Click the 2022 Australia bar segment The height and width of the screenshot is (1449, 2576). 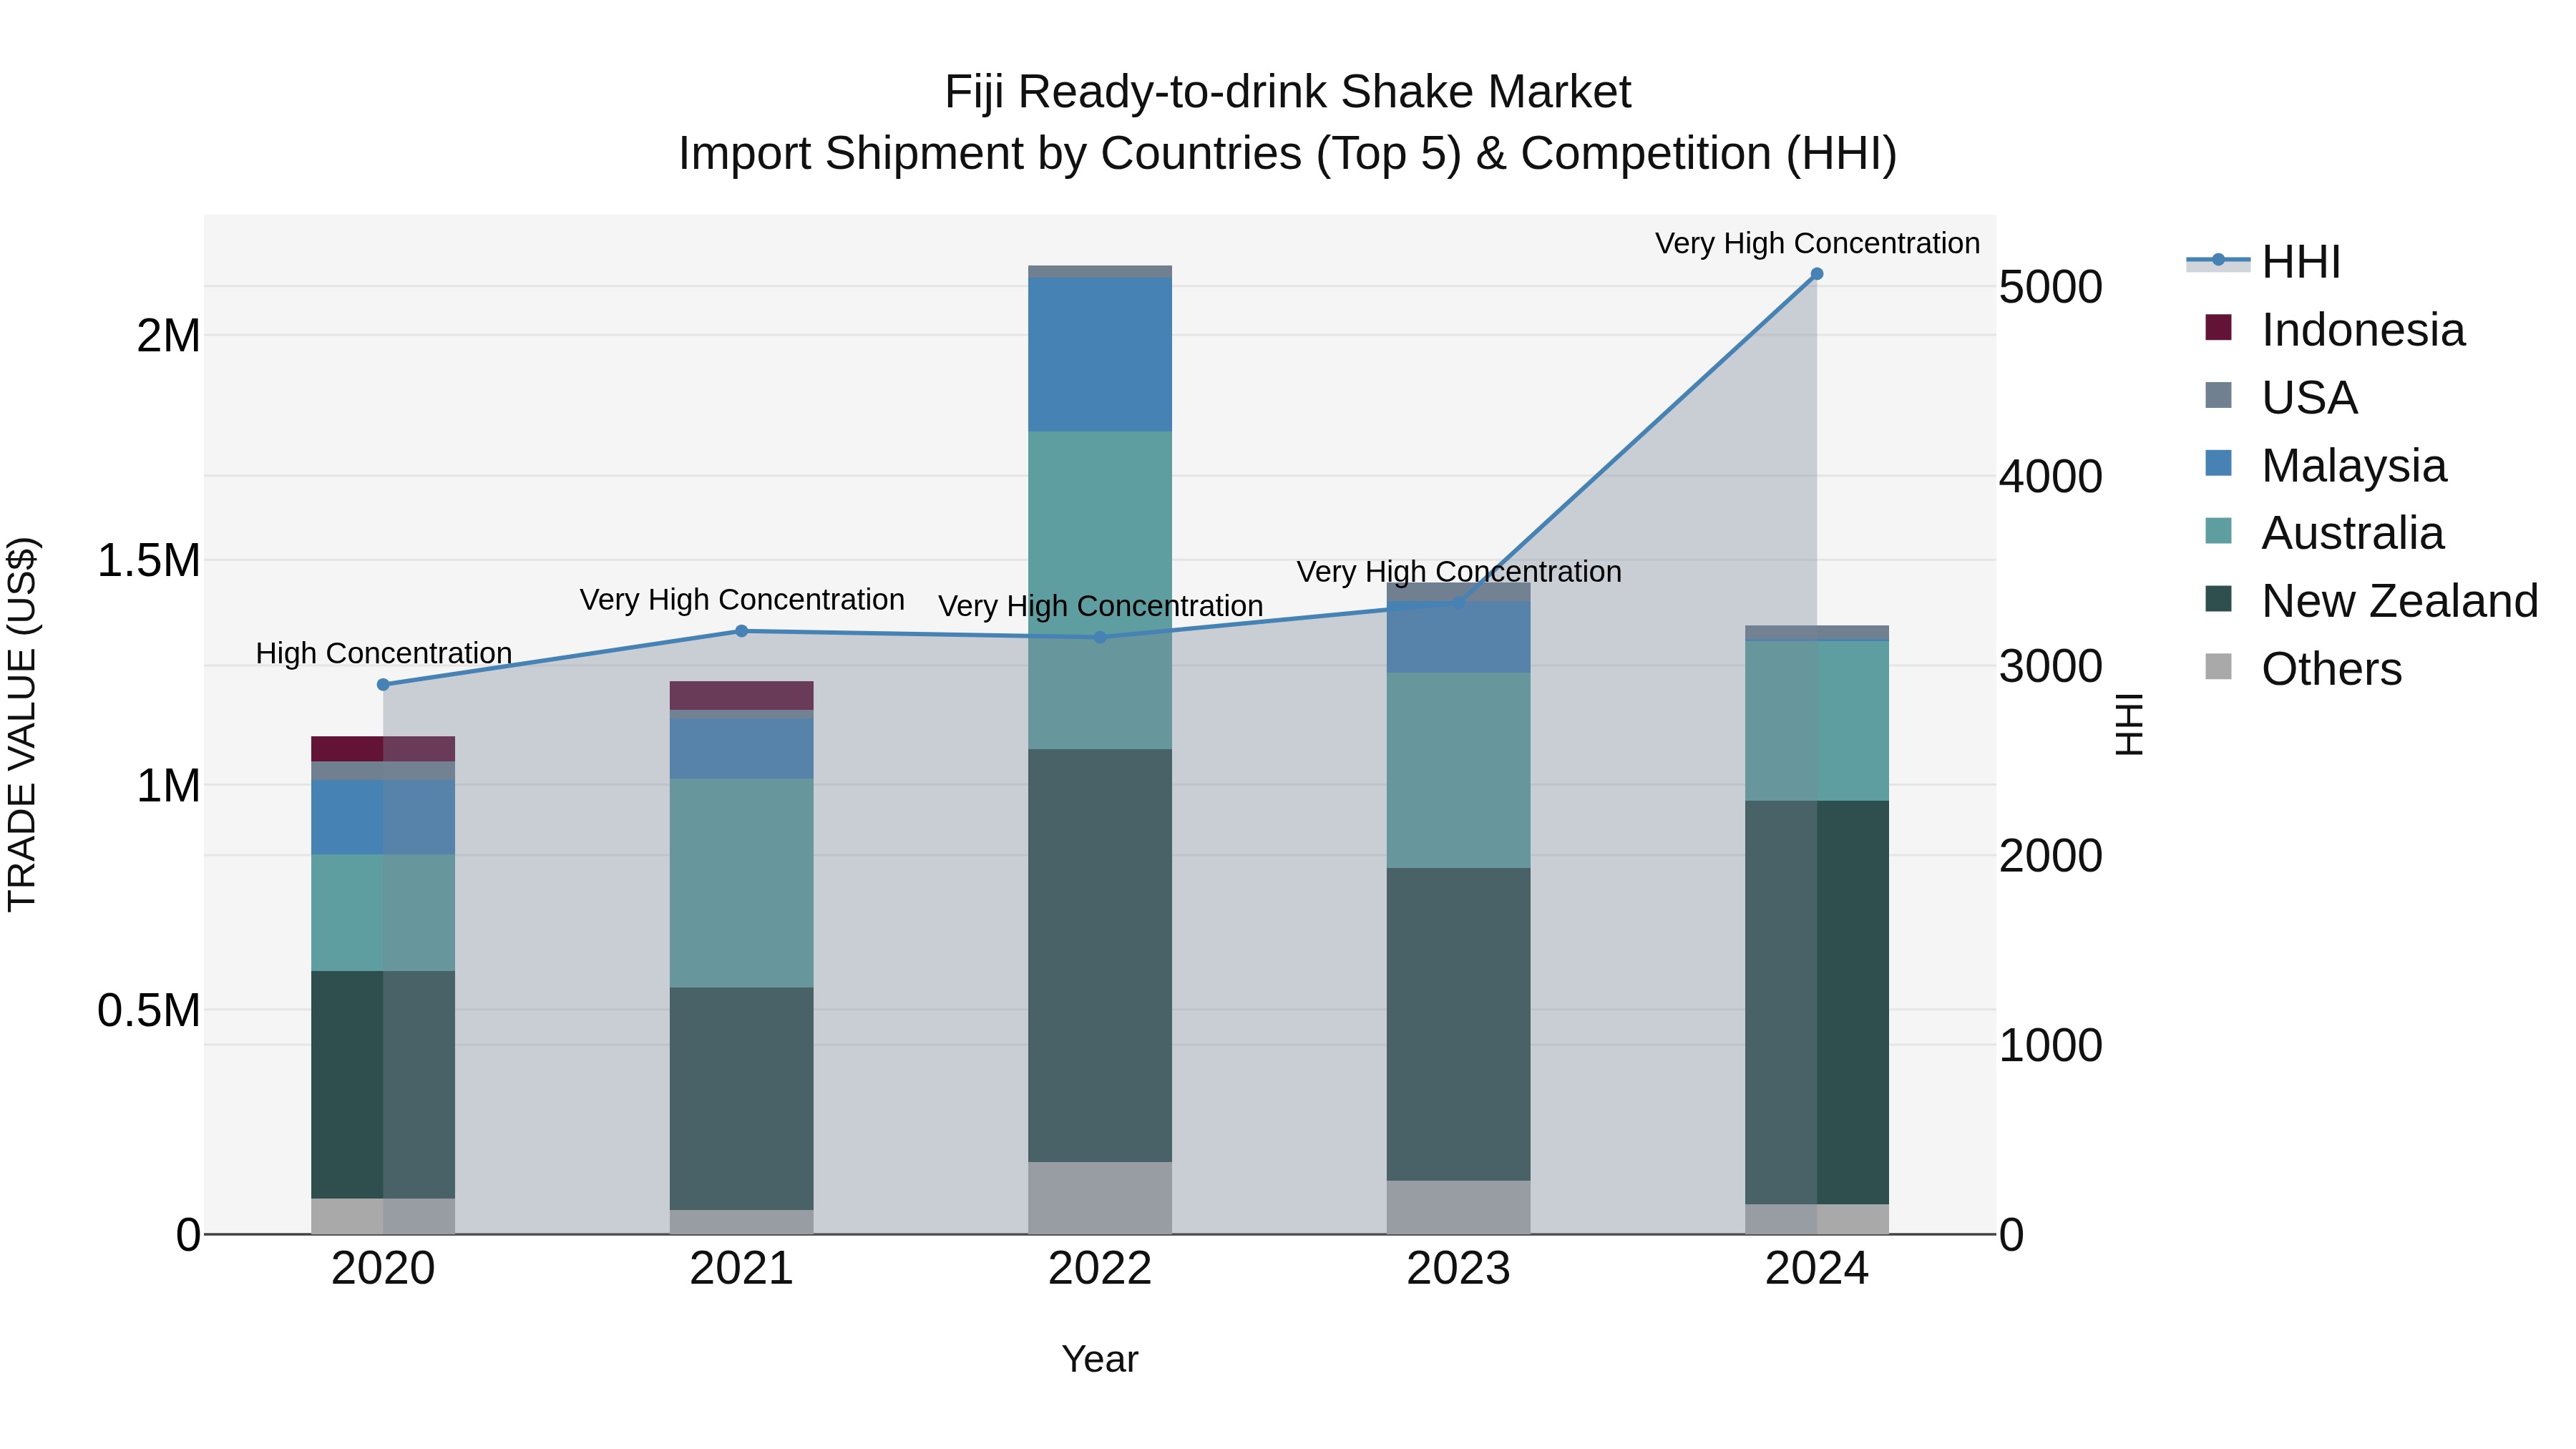1100,590
